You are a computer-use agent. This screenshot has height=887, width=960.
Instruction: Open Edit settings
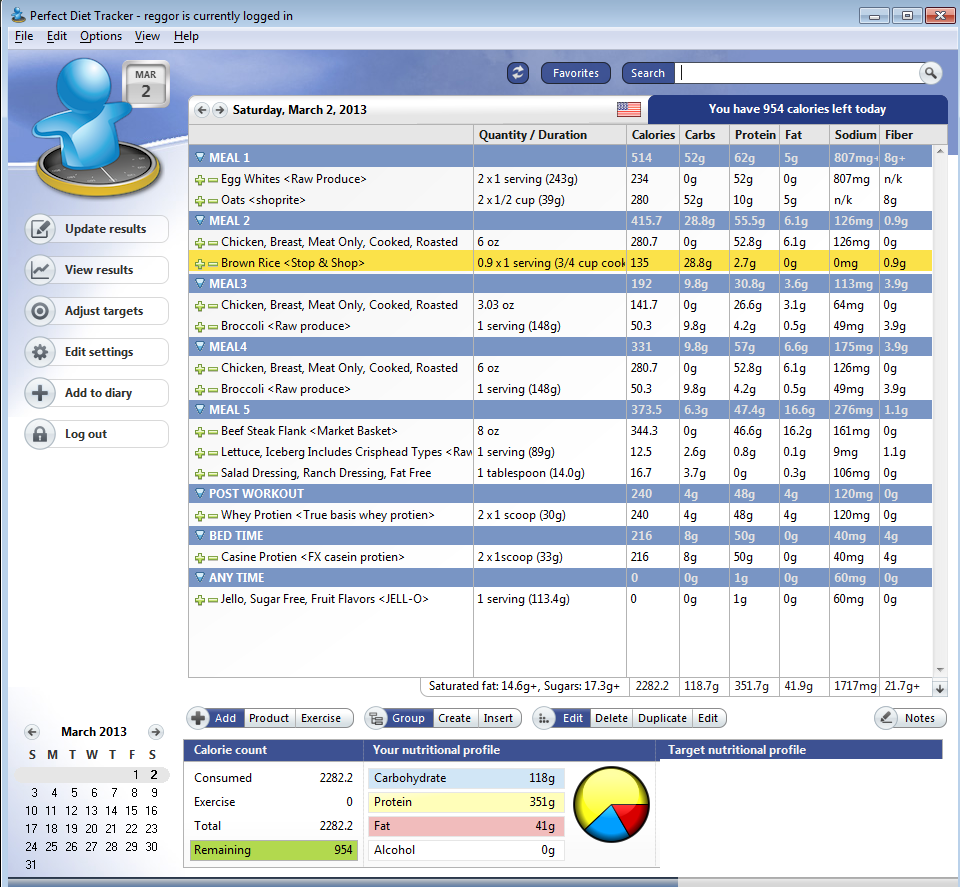[97, 352]
